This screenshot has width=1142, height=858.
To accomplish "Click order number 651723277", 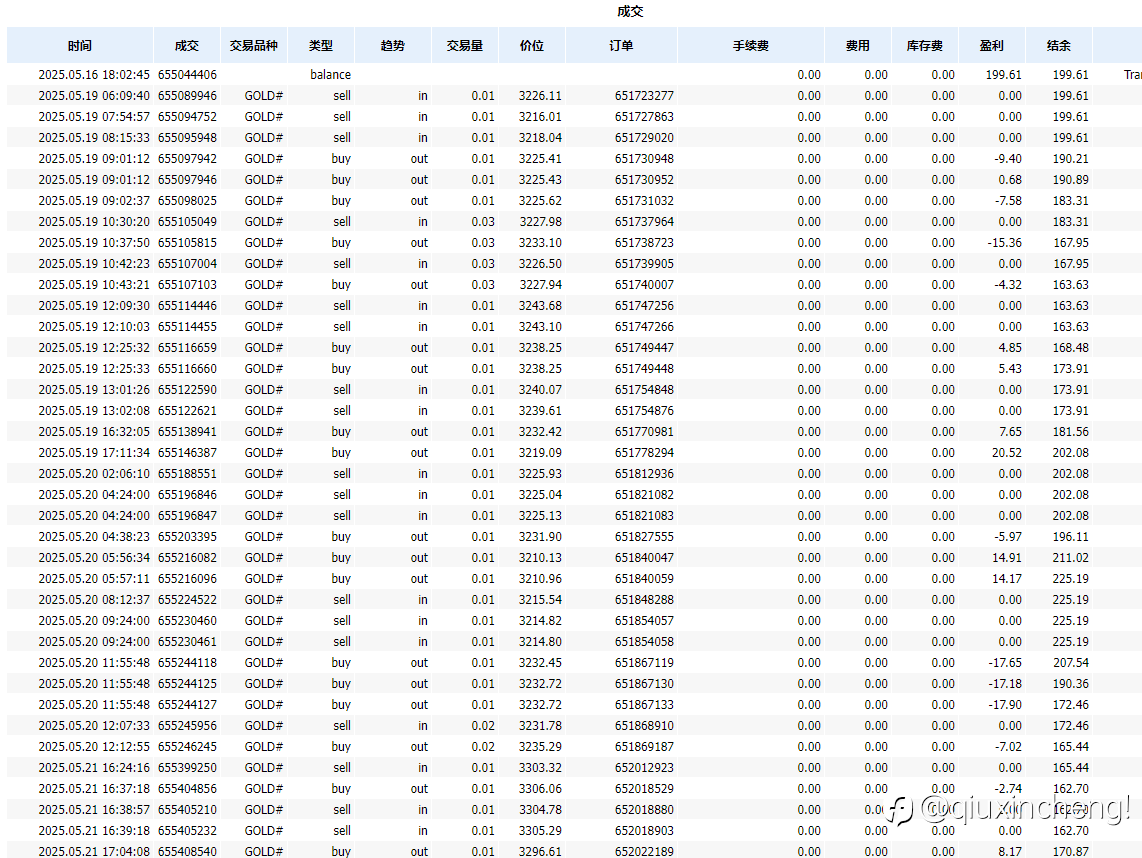I will 644,95.
